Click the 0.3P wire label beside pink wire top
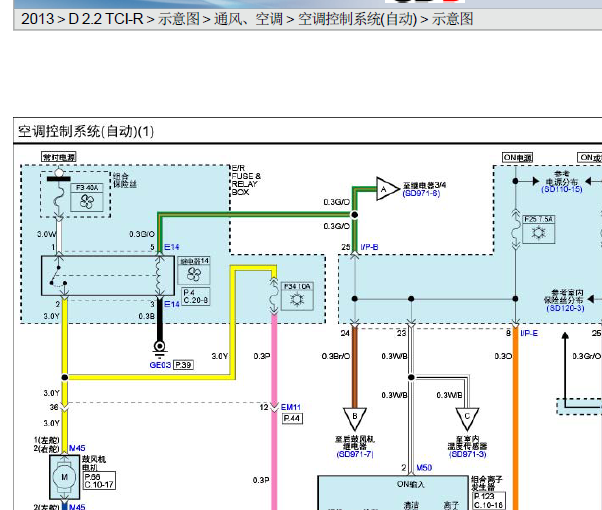The image size is (602, 510). [x=261, y=356]
